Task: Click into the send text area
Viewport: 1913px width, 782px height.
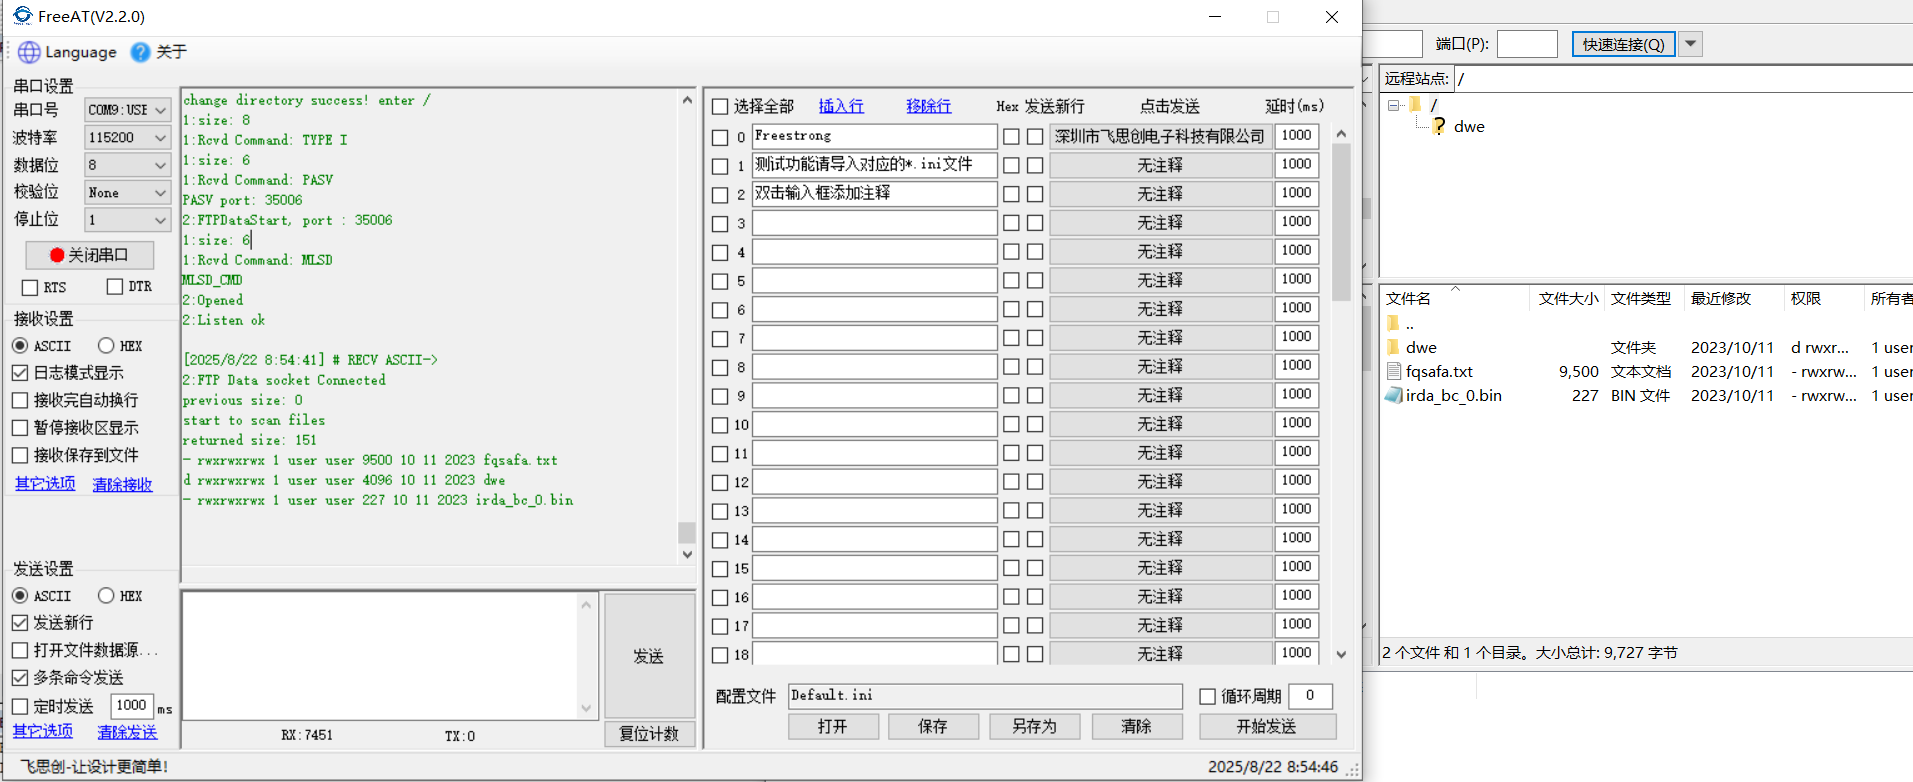Action: point(380,655)
